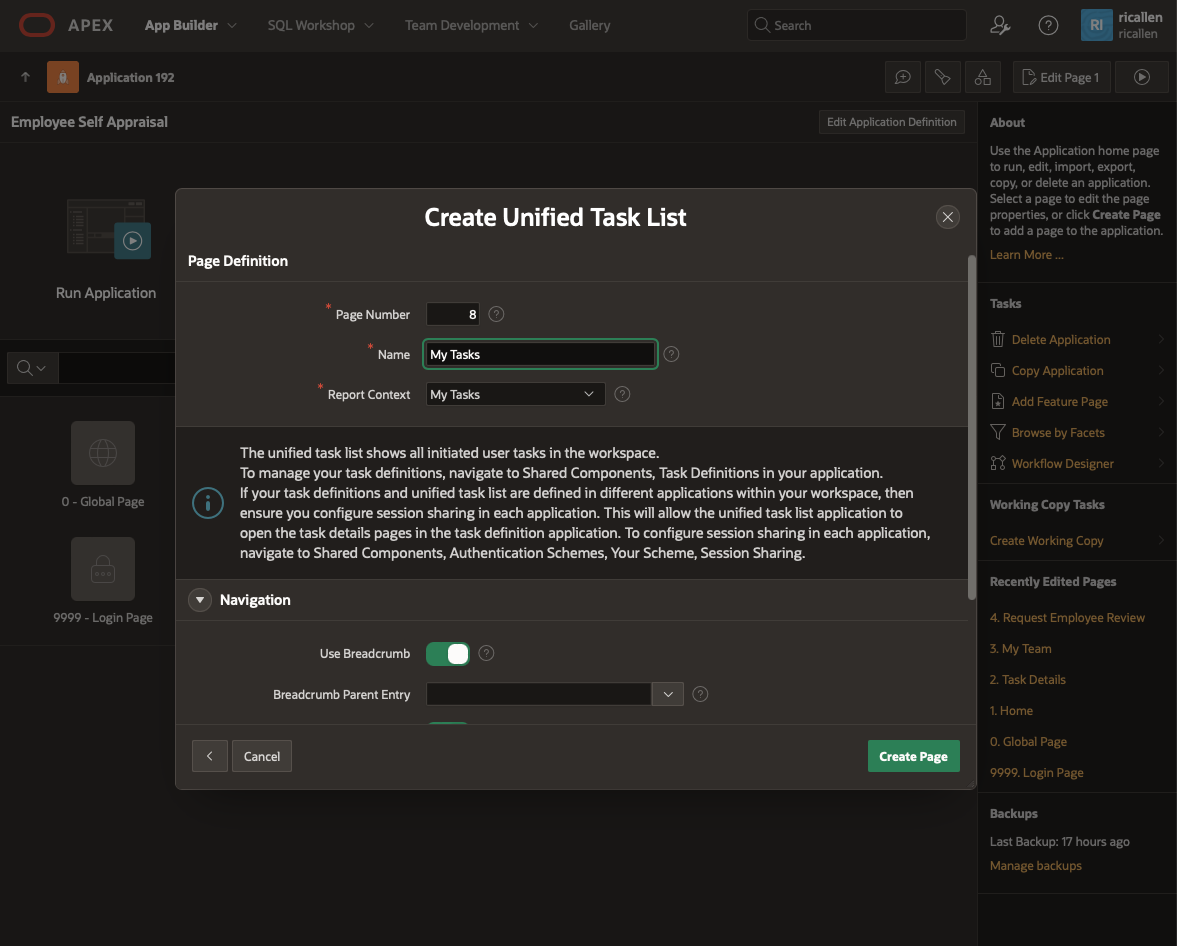The height and width of the screenshot is (946, 1177).
Task: Open the Shared Components icon in toolbar
Action: 983,77
